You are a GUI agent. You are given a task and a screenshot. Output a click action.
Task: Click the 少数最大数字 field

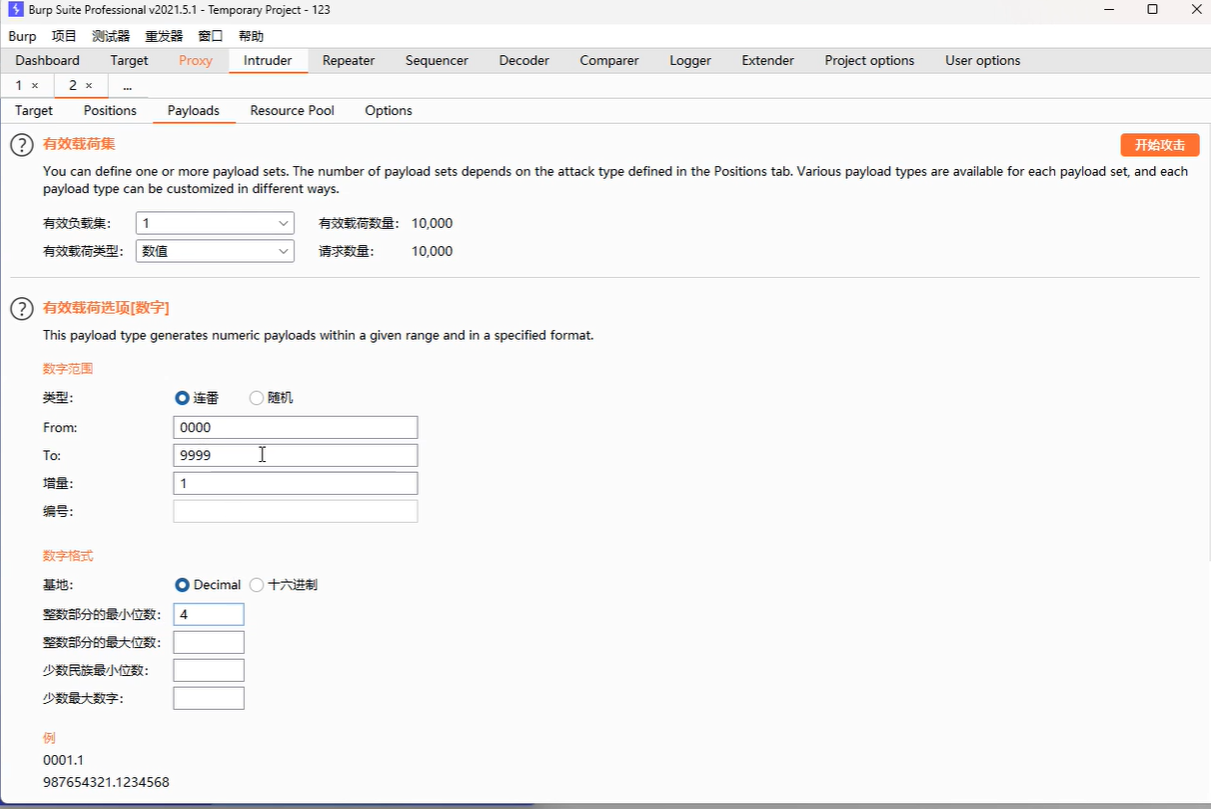click(x=208, y=698)
